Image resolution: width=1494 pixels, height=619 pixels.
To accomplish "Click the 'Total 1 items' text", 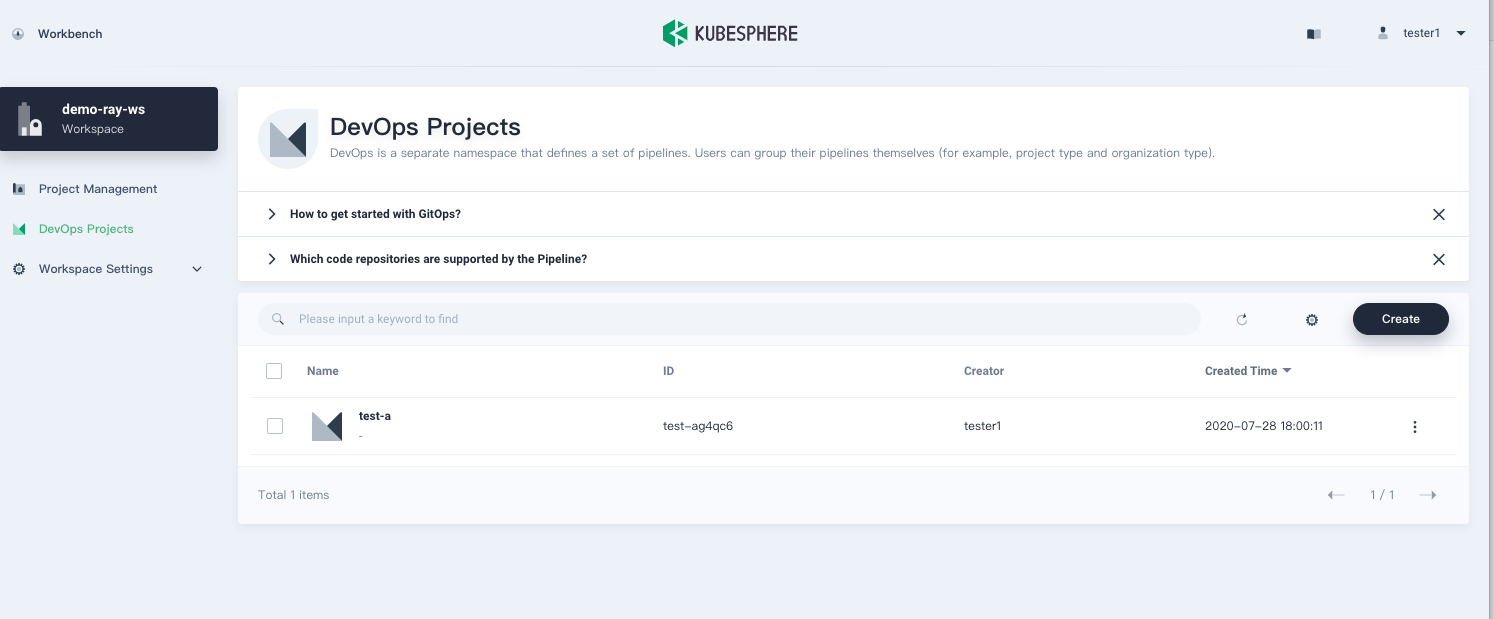I will 294,495.
